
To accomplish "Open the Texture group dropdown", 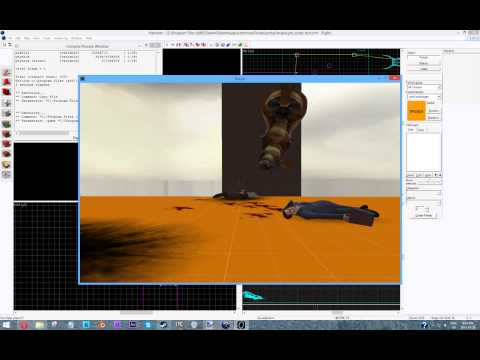I will [424, 87].
